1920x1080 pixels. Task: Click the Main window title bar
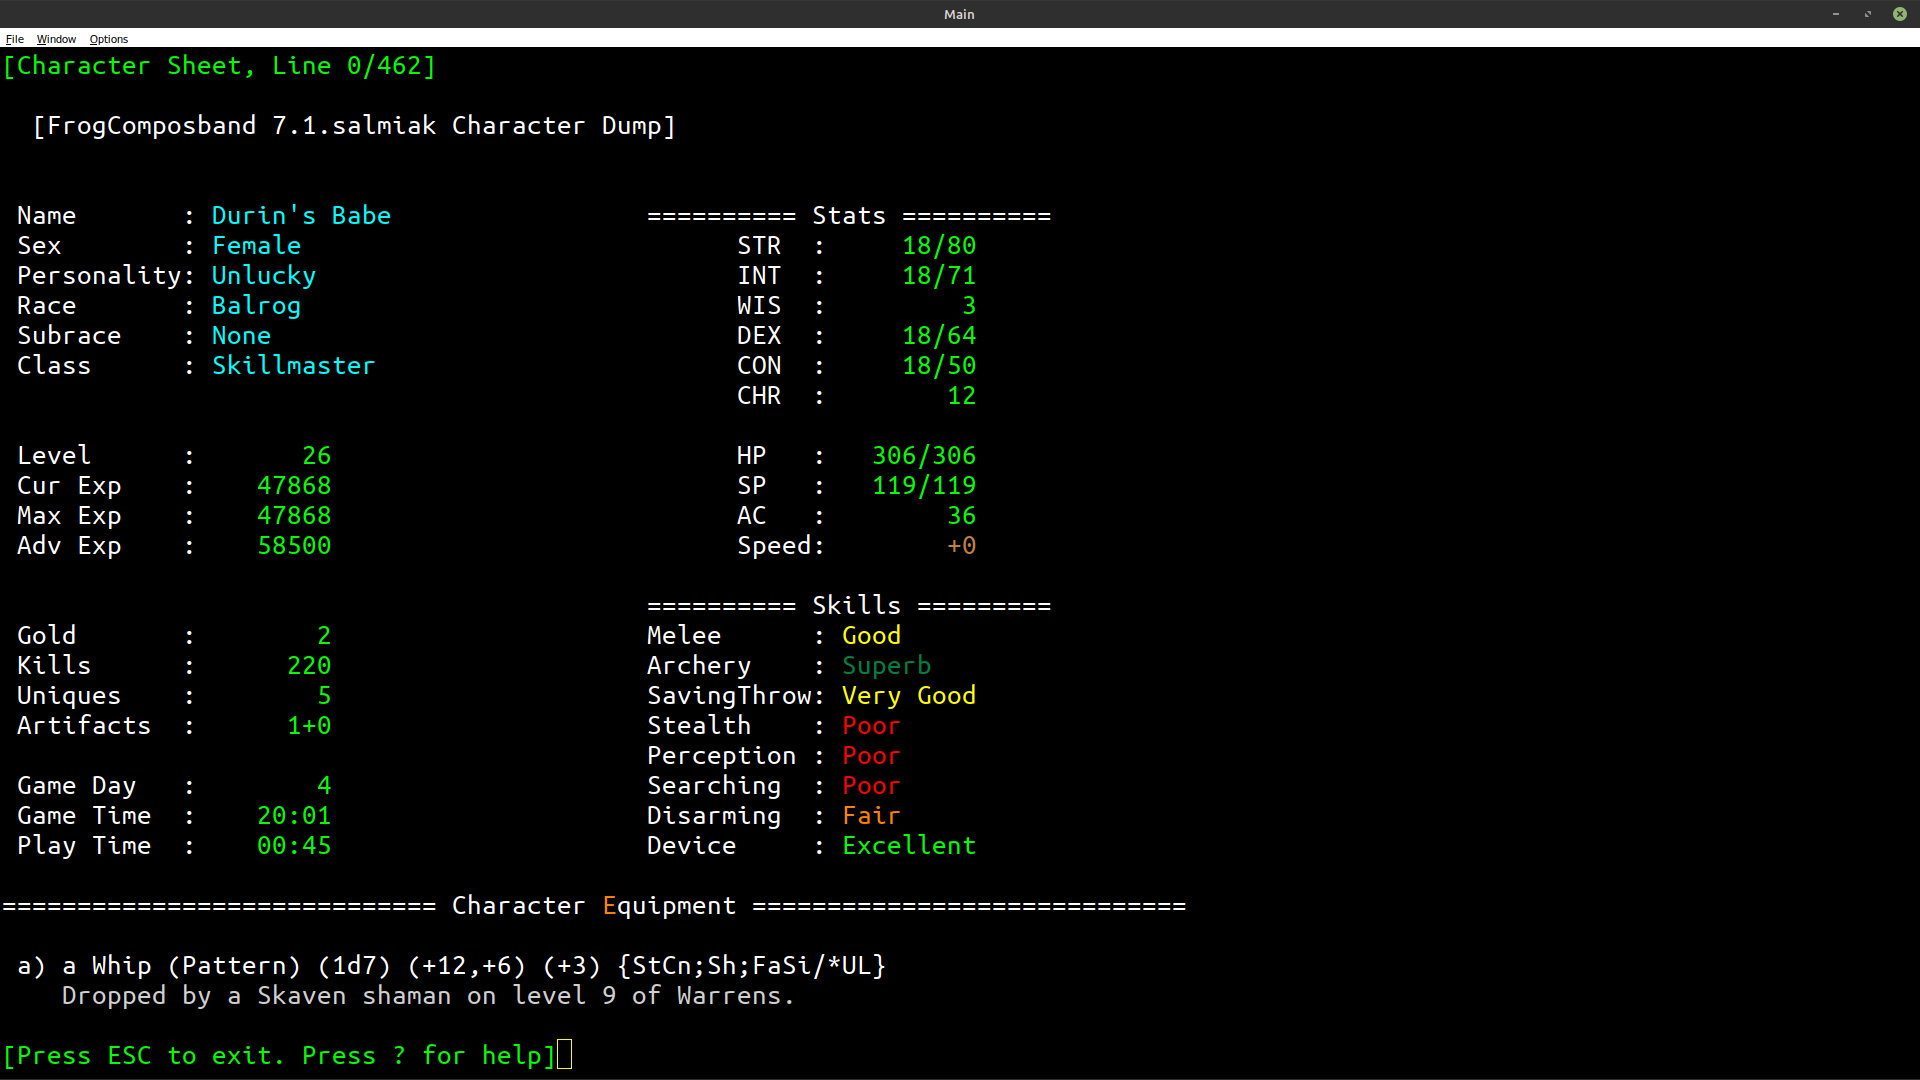point(958,14)
